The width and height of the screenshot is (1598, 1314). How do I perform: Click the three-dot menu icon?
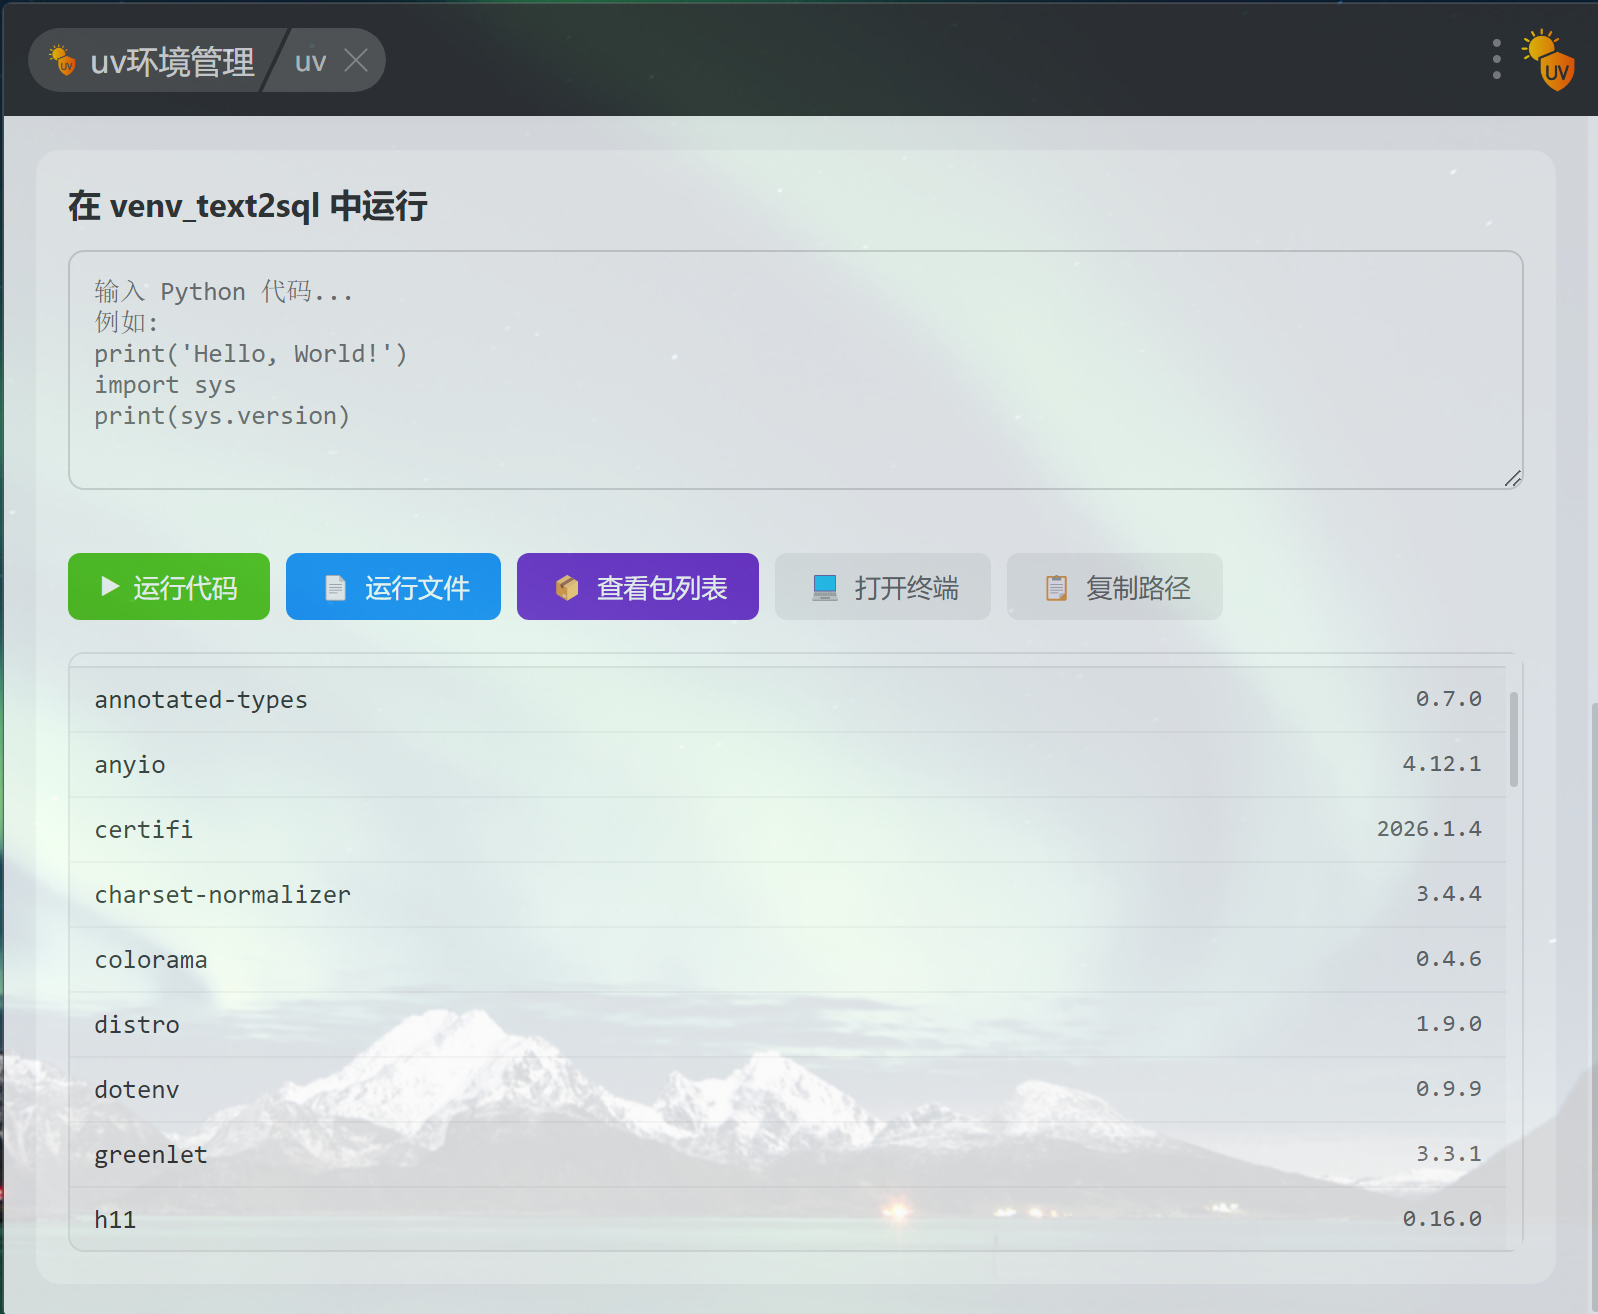point(1496,60)
